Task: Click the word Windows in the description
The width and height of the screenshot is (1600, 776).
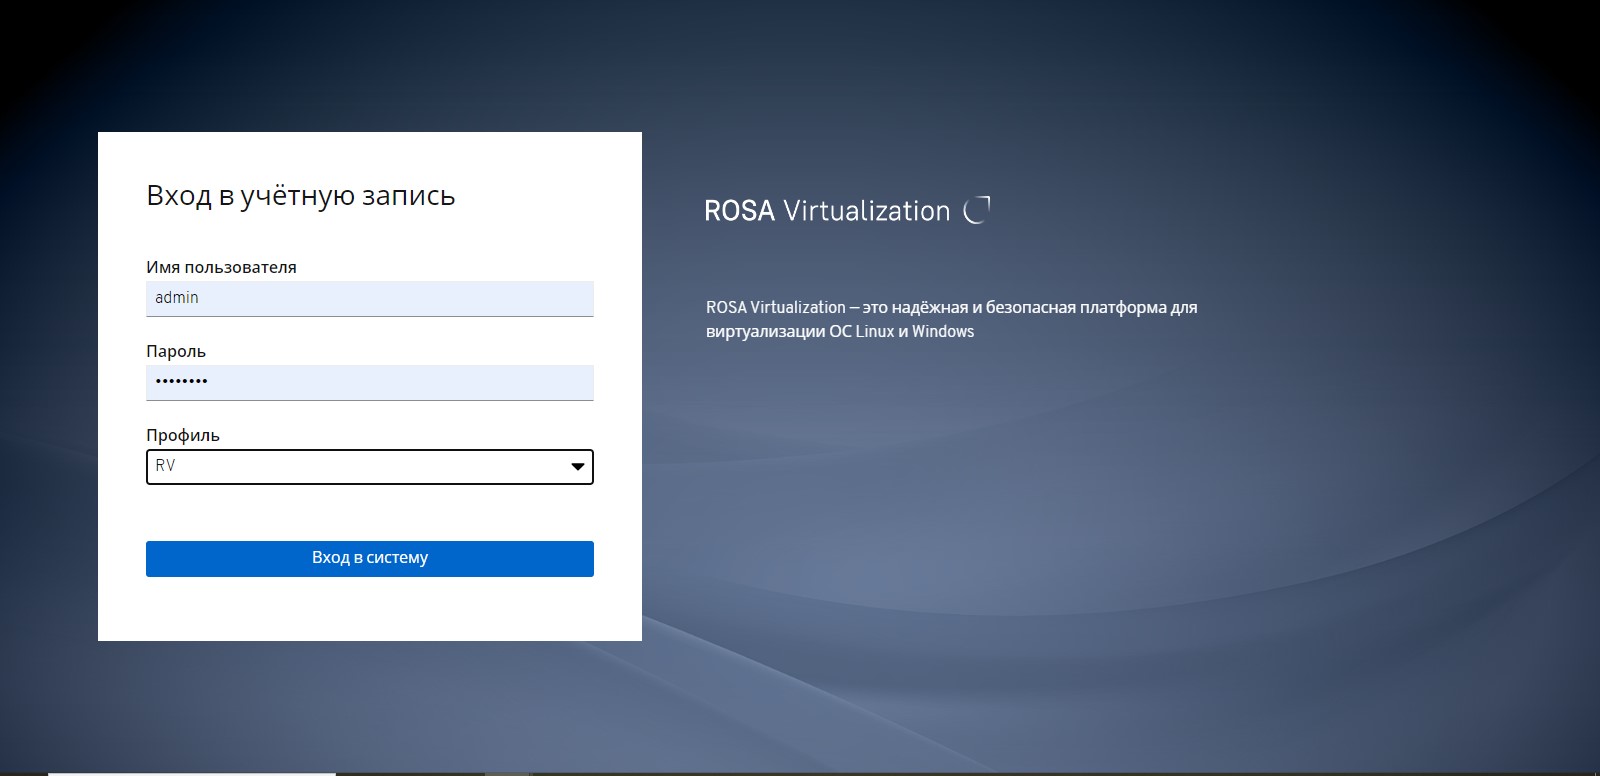Action: tap(942, 331)
